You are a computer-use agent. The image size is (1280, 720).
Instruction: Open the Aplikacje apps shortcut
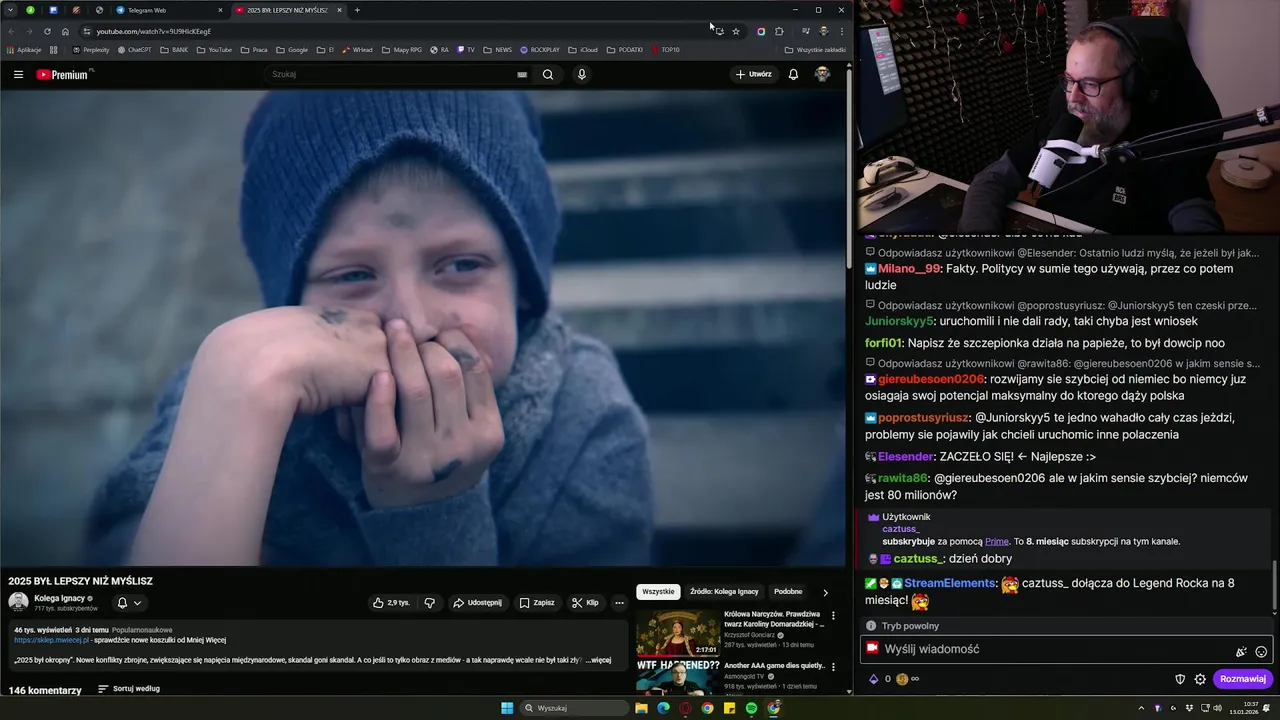24,50
